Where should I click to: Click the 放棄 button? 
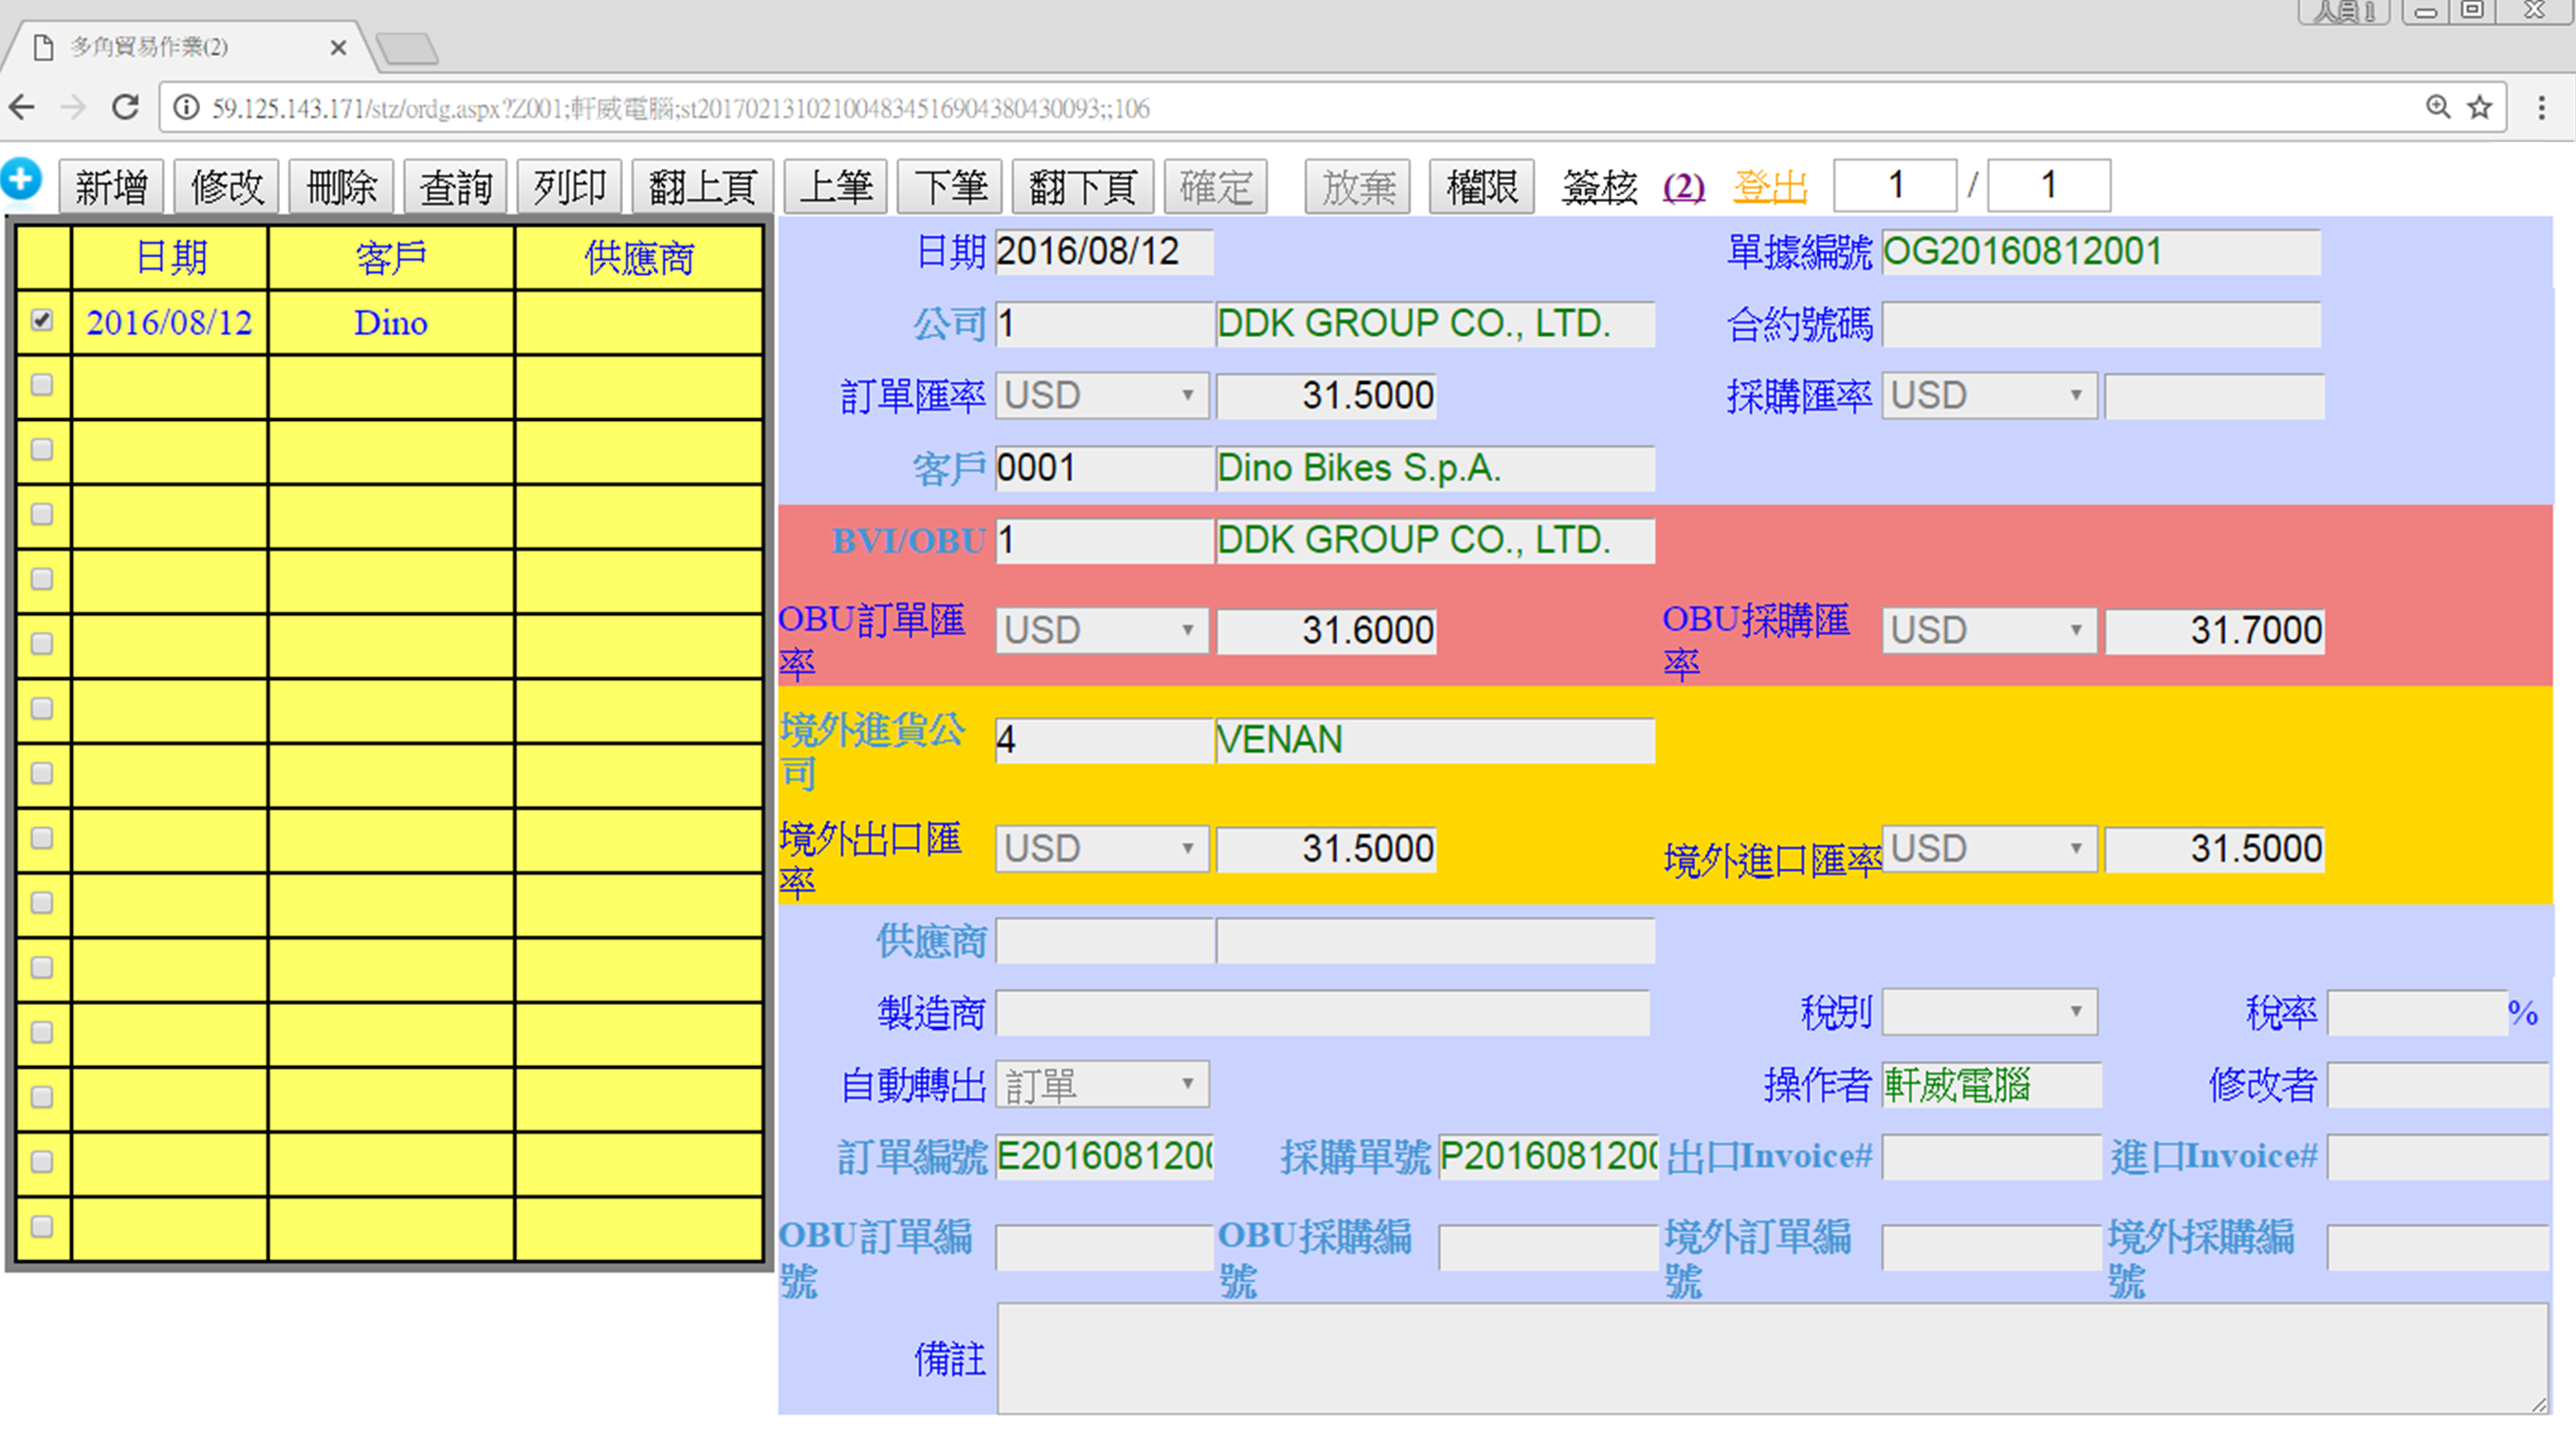pos(1358,187)
